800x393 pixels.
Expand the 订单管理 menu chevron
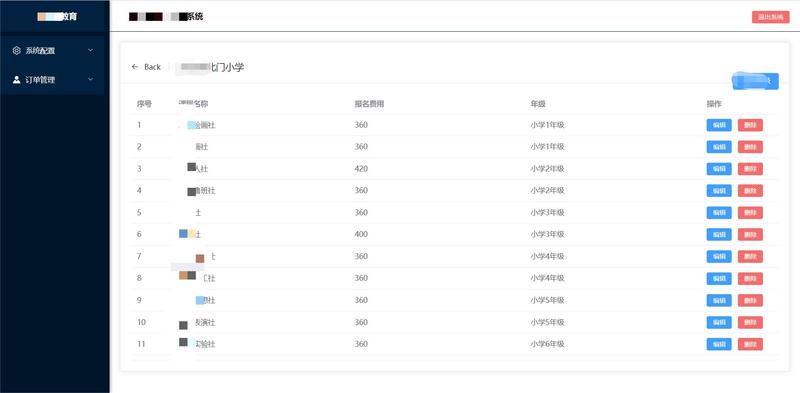click(91, 80)
